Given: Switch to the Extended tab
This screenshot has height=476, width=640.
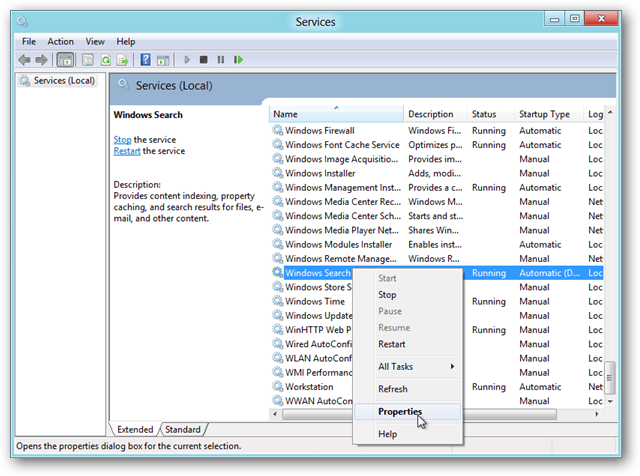Looking at the screenshot, I should (x=135, y=429).
